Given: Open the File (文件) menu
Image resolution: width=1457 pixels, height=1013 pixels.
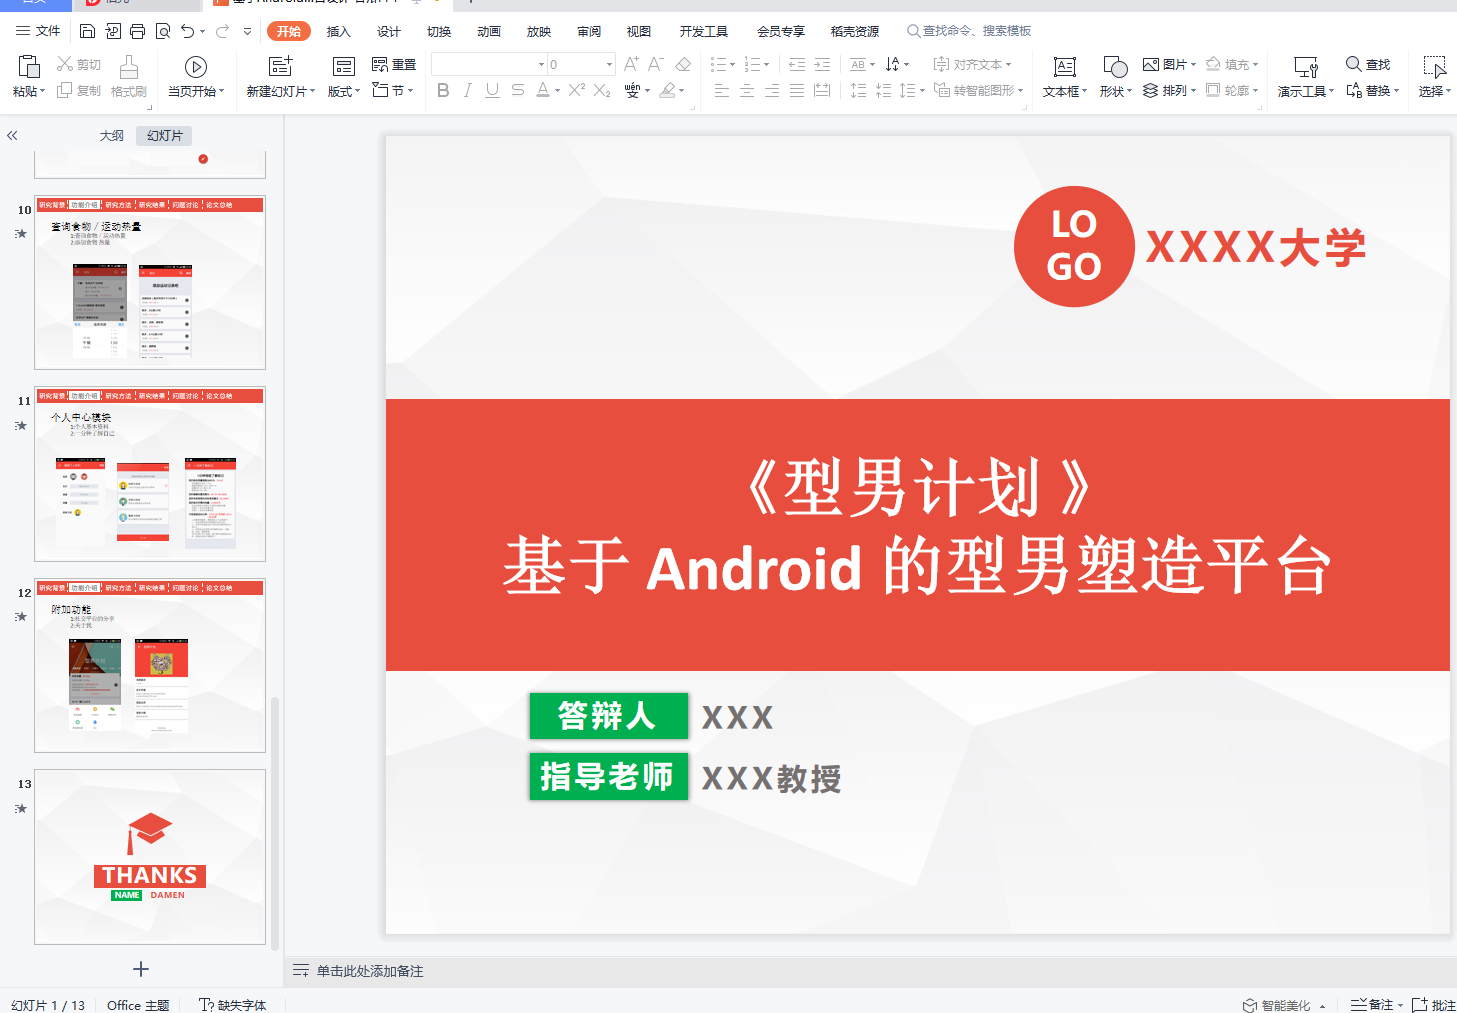Looking at the screenshot, I should pyautogui.click(x=38, y=31).
